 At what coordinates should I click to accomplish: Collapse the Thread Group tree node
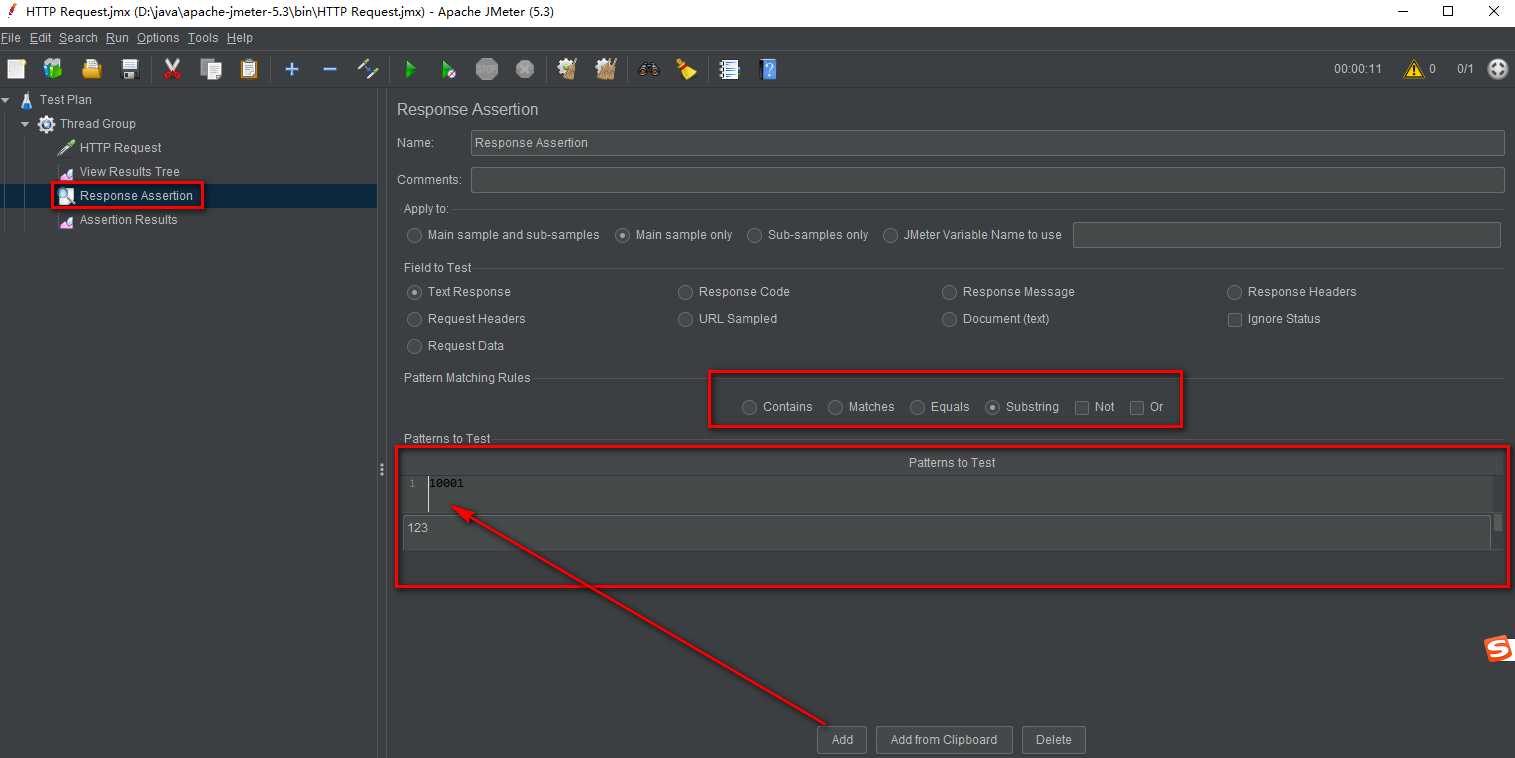coord(25,124)
